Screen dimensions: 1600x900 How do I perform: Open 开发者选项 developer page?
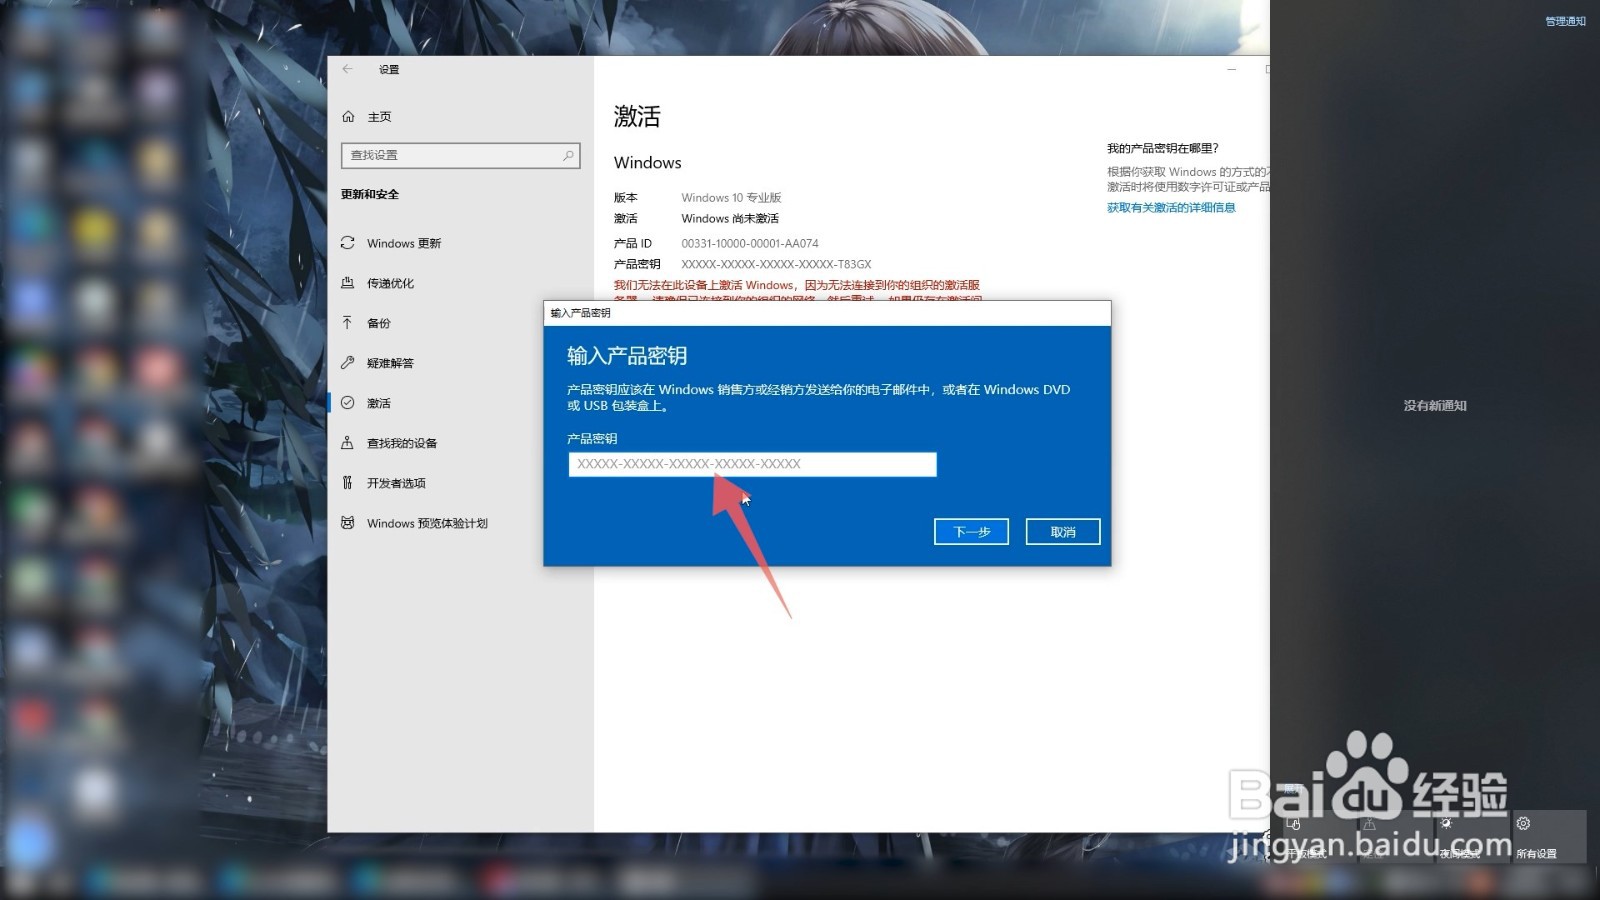coord(460,483)
